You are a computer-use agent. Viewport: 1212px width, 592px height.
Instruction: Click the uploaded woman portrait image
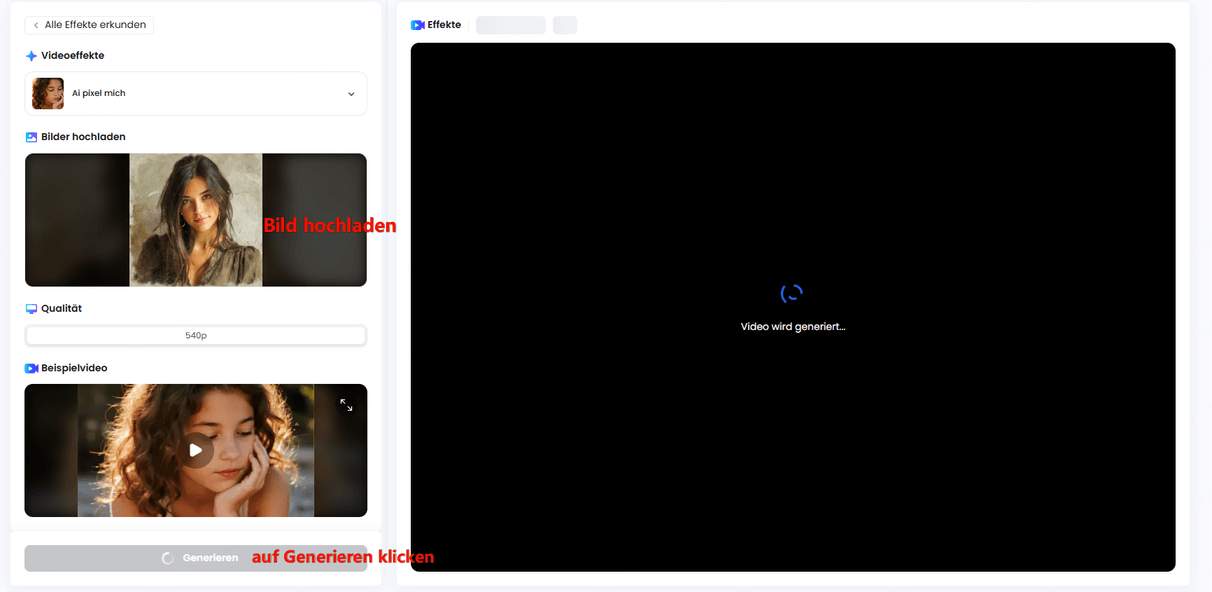196,220
